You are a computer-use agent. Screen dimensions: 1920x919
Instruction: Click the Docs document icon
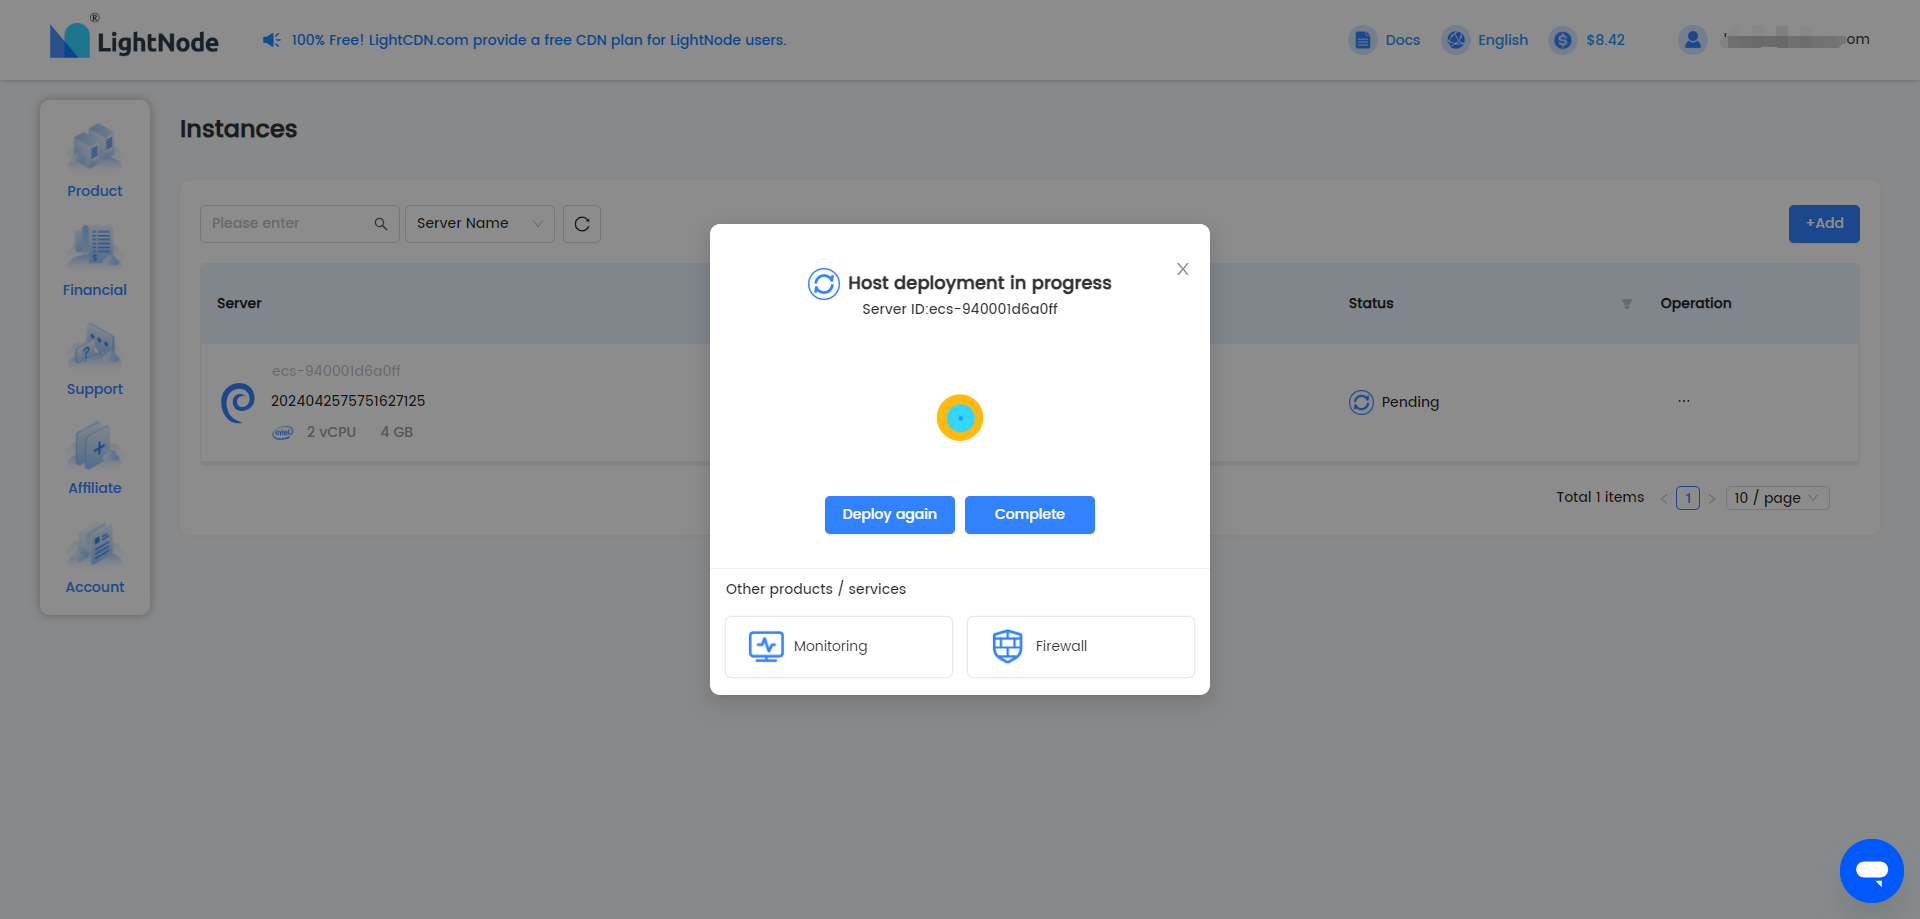[1362, 40]
